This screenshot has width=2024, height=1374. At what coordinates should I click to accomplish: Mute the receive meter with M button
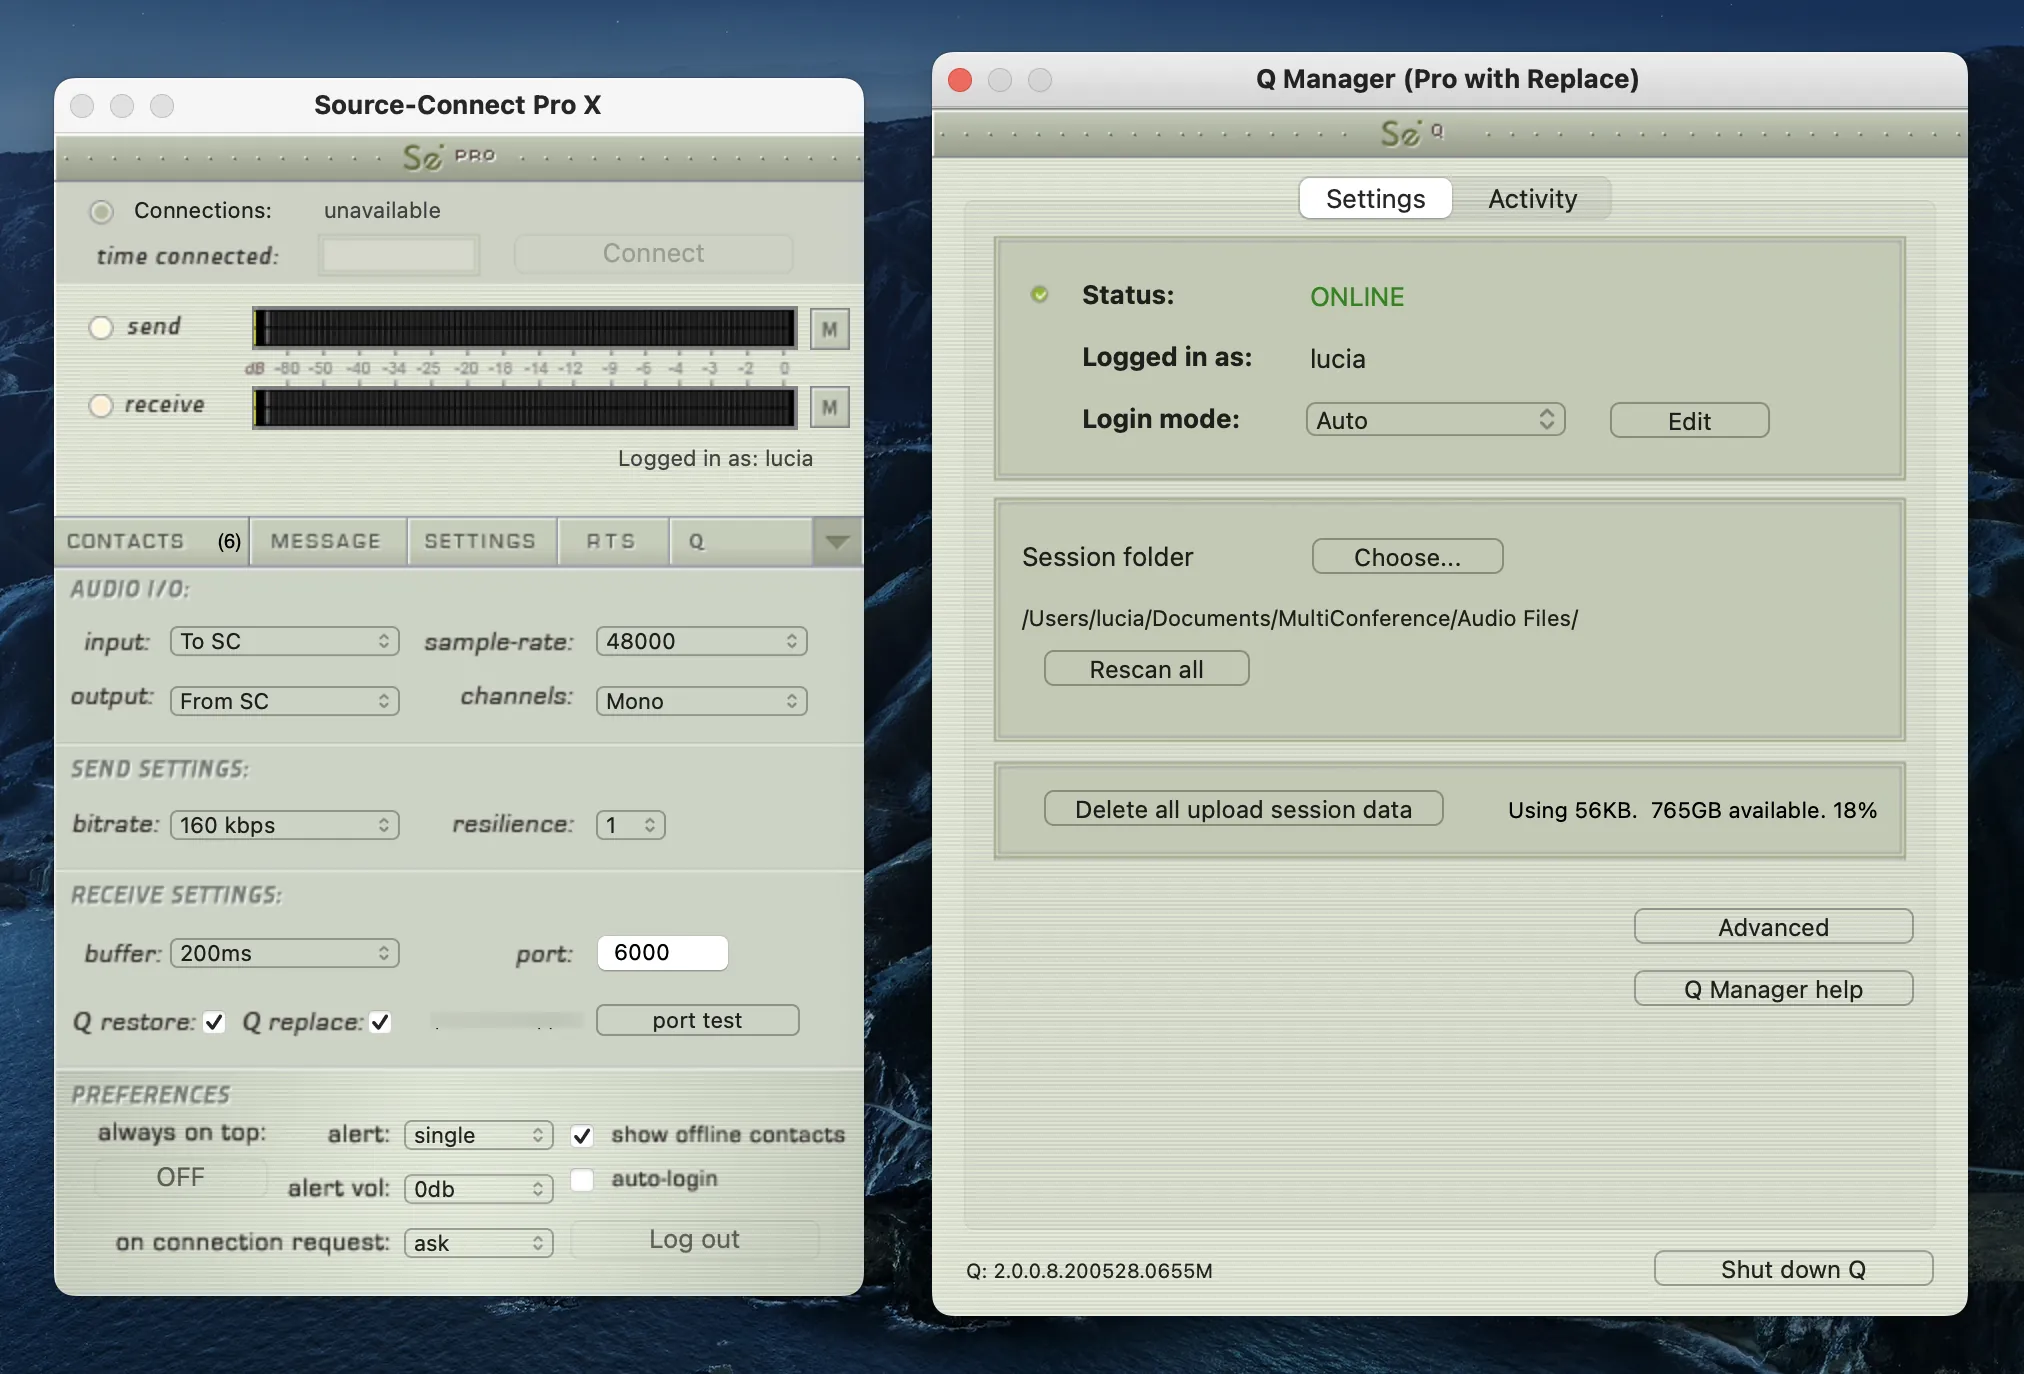tap(829, 407)
